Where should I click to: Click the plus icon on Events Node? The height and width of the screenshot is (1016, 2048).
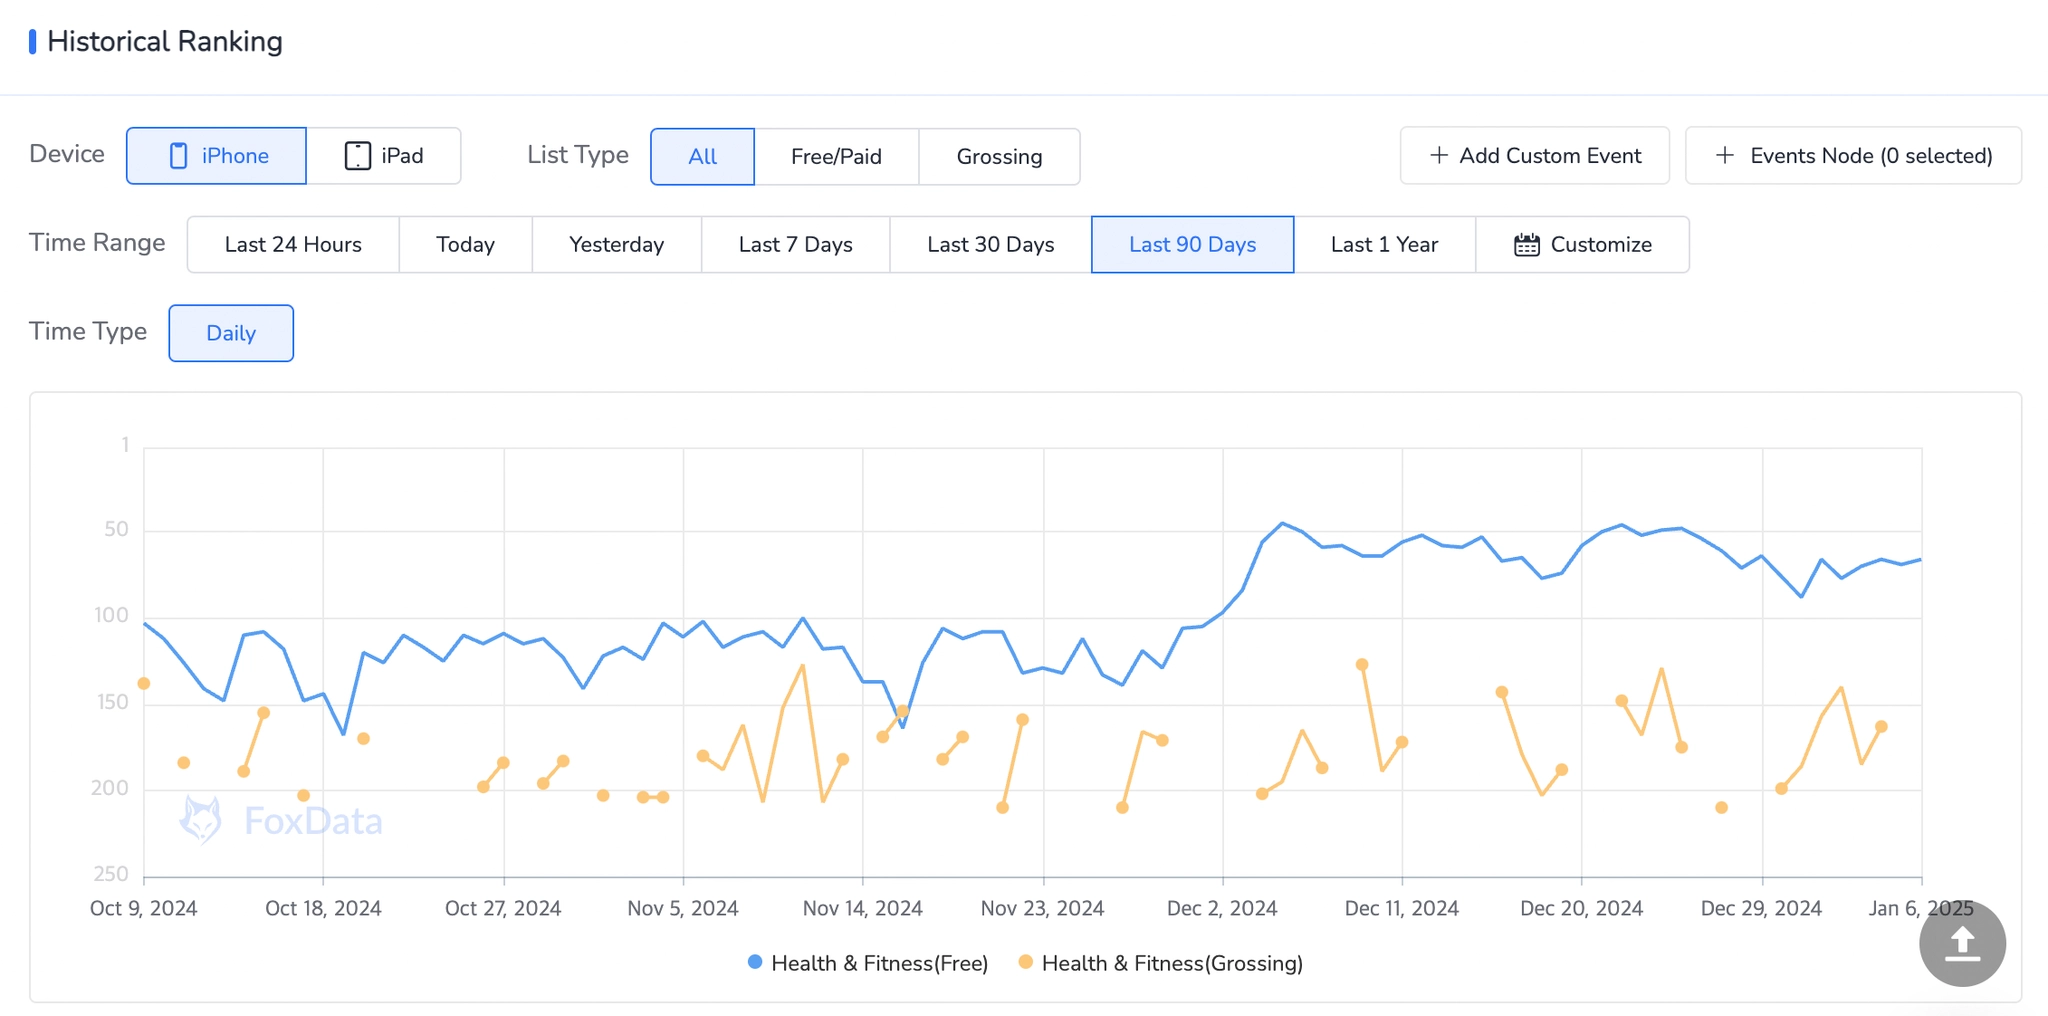1725,155
